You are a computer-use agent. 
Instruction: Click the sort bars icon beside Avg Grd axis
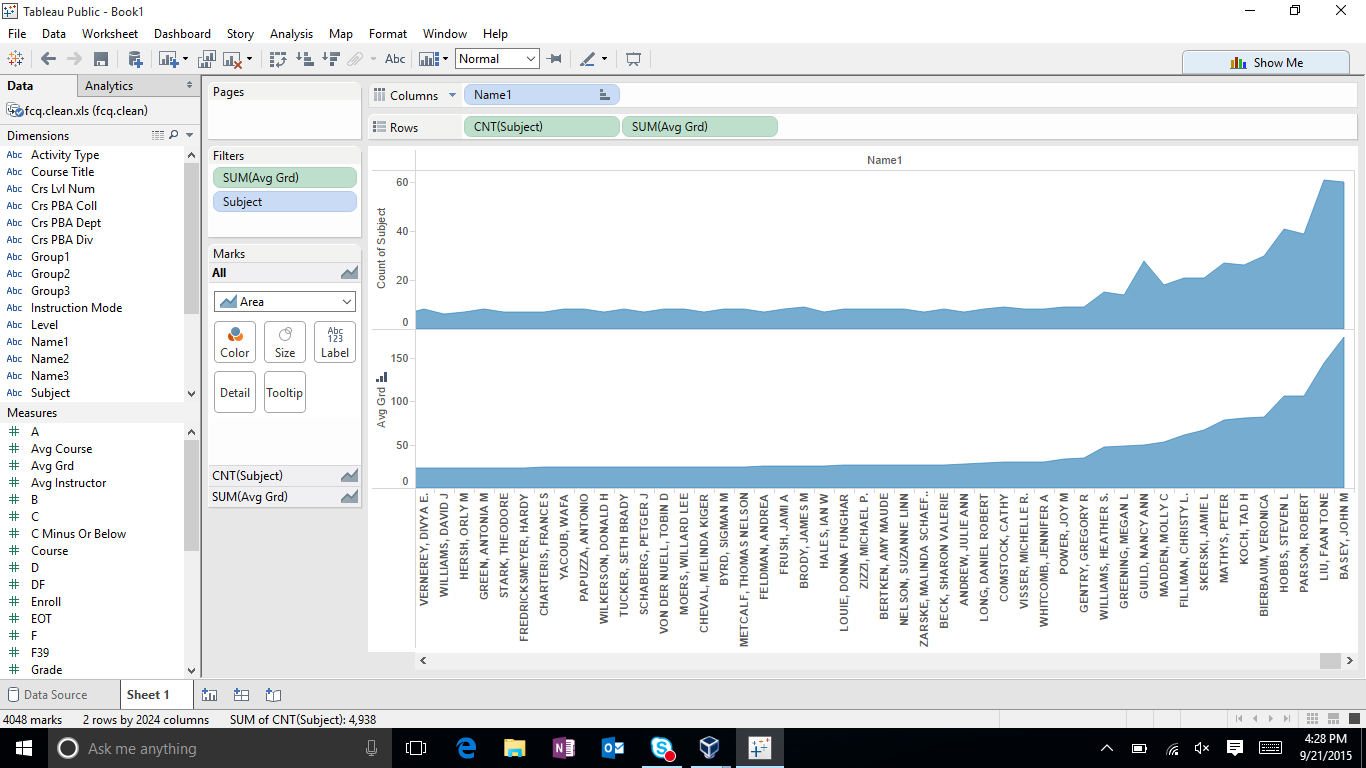coord(382,377)
